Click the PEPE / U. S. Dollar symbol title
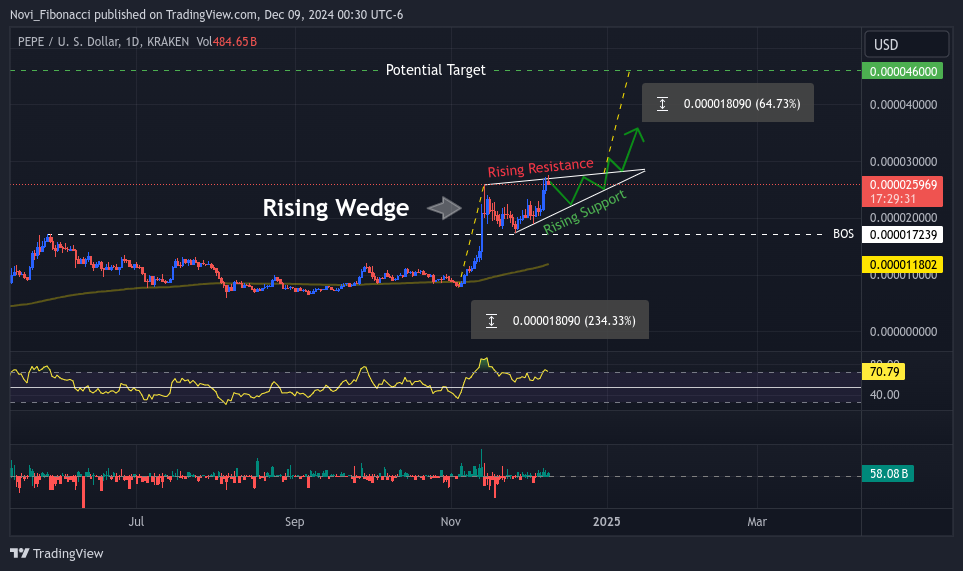Image resolution: width=963 pixels, height=571 pixels. [103, 42]
